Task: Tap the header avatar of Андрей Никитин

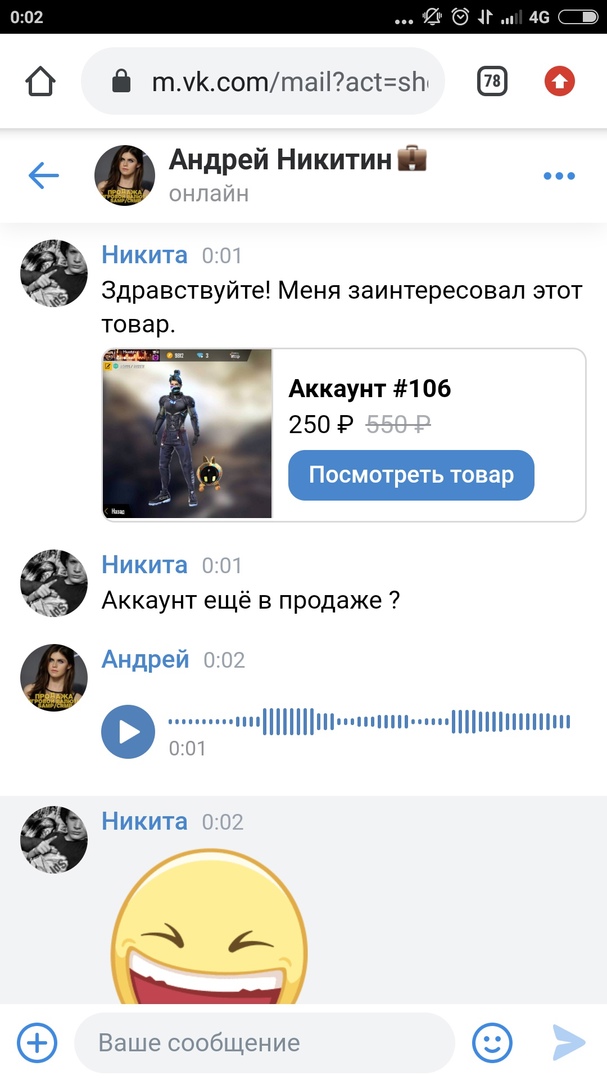Action: pos(124,176)
